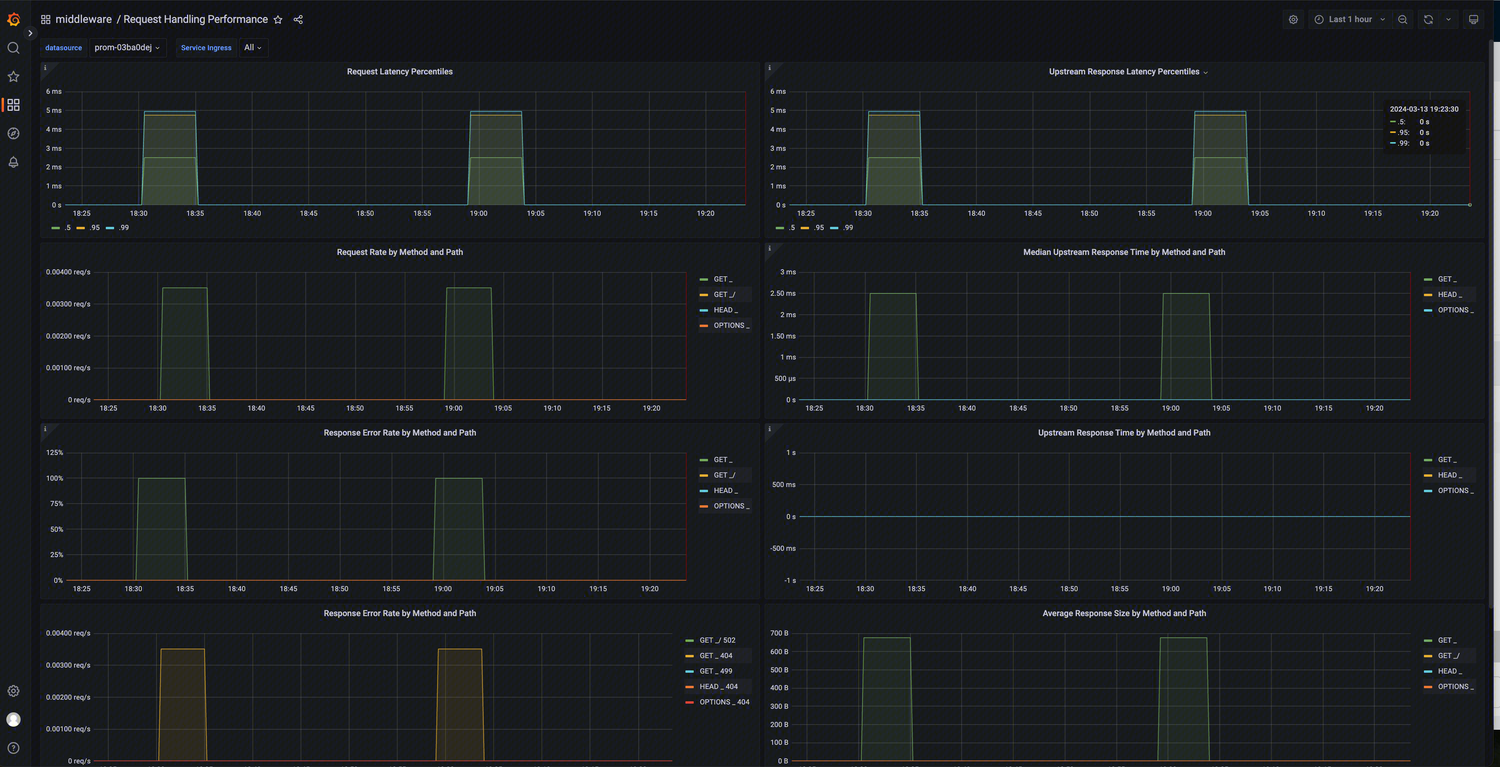Expand the Service Ingress All dropdown
The width and height of the screenshot is (1500, 767).
253,47
